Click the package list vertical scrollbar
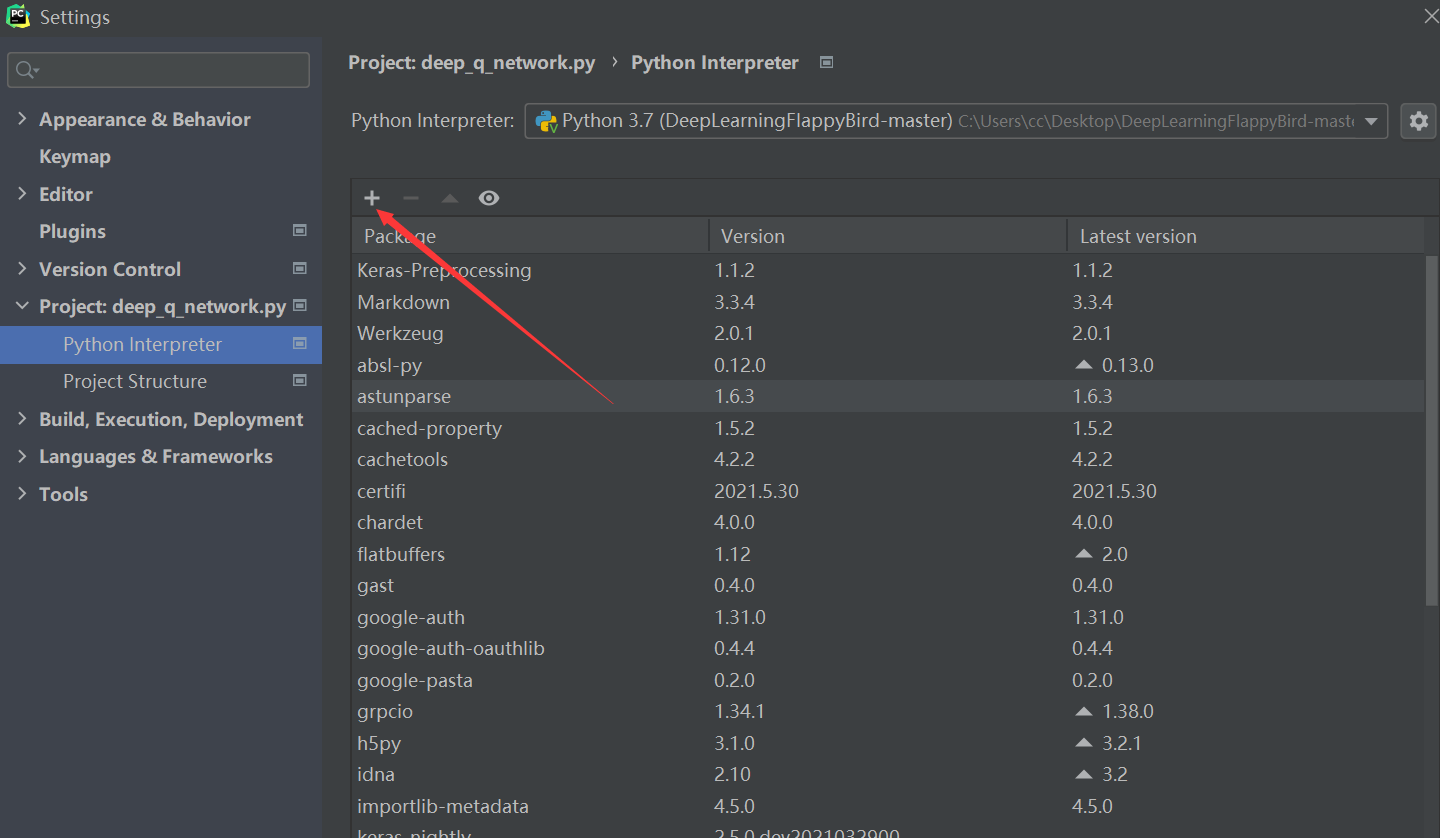The image size is (1440, 838). coord(1432,430)
